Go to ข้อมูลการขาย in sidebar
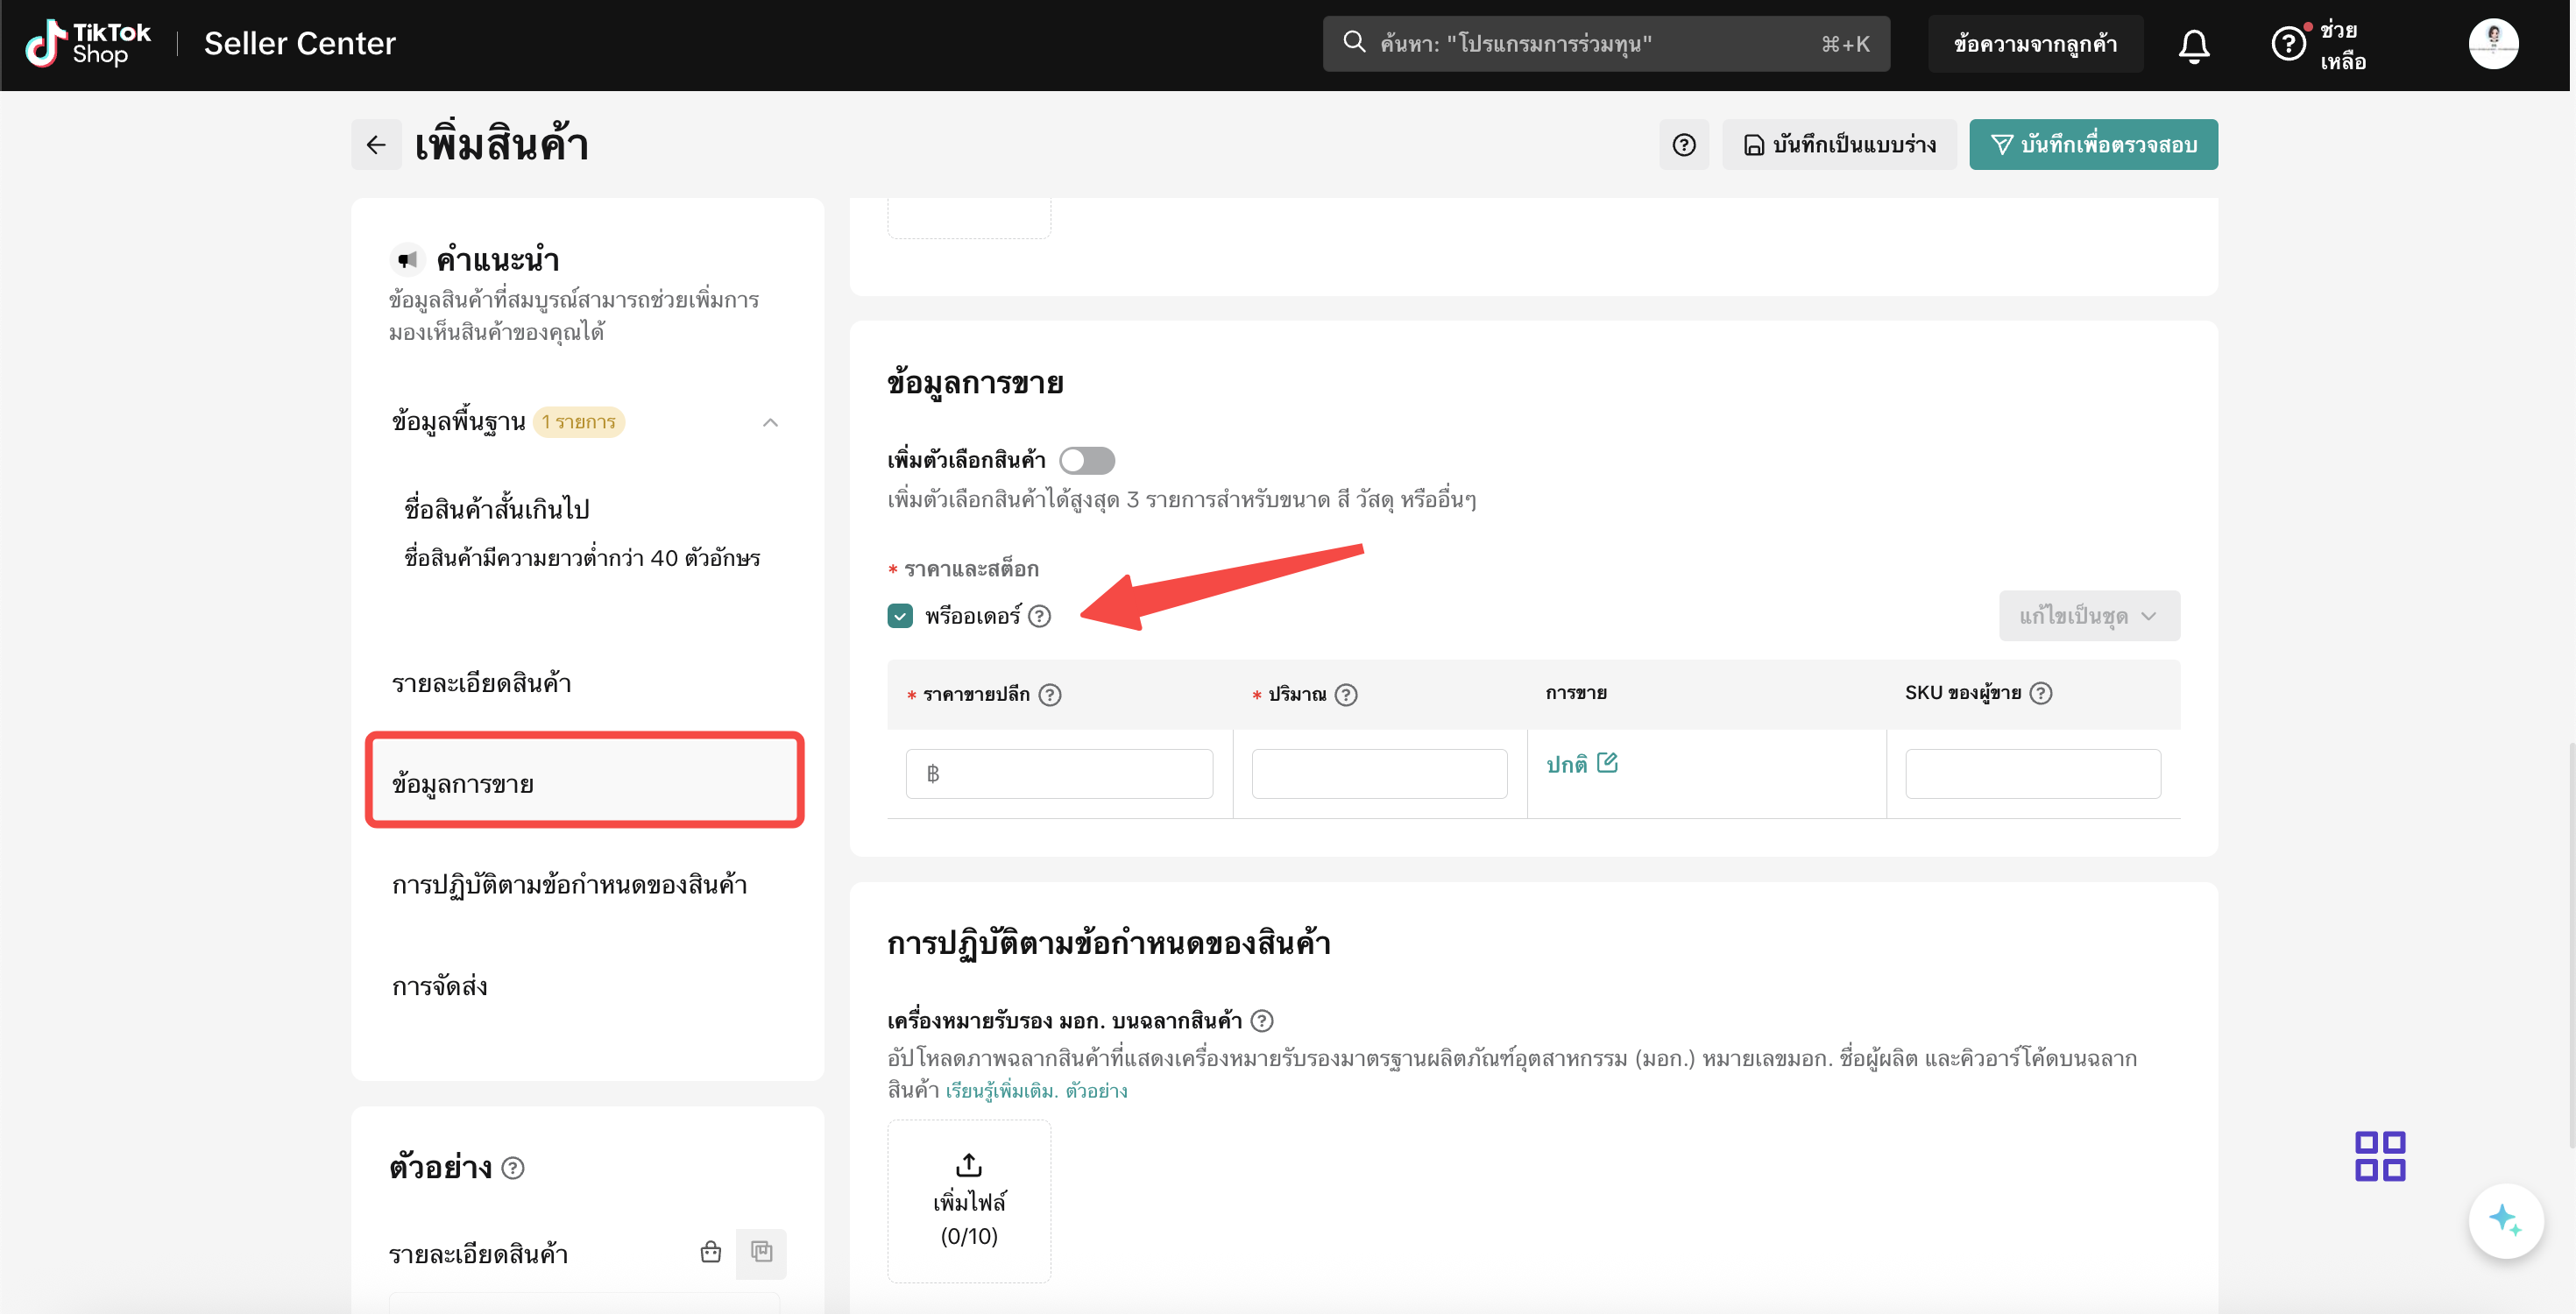2576x1314 pixels. [584, 782]
